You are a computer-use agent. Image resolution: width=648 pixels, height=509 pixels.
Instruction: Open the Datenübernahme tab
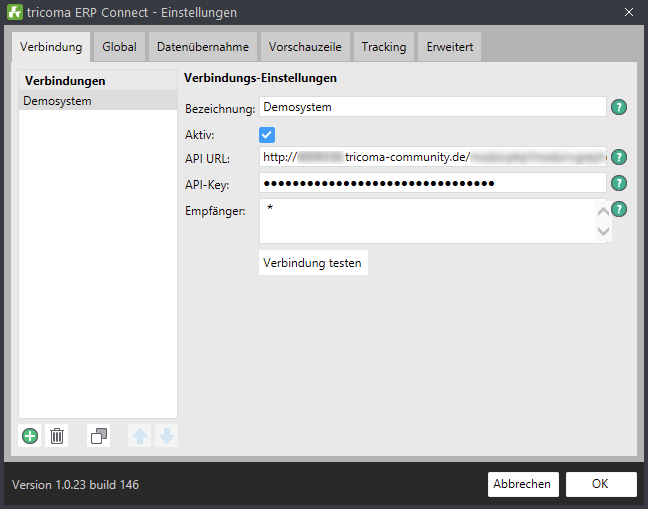pos(203,47)
